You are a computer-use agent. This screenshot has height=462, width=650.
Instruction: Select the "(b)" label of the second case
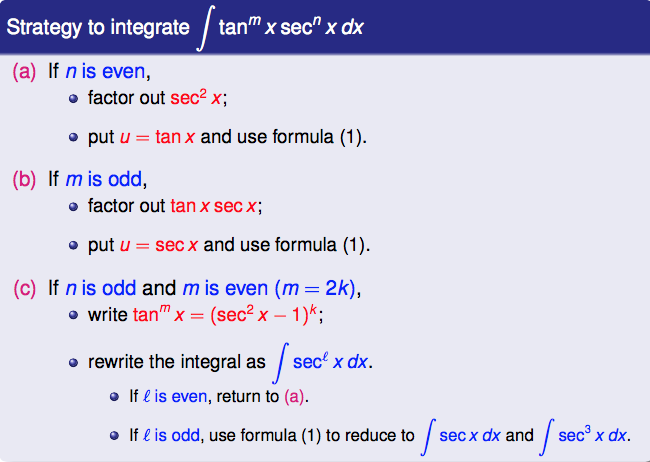click(24, 180)
